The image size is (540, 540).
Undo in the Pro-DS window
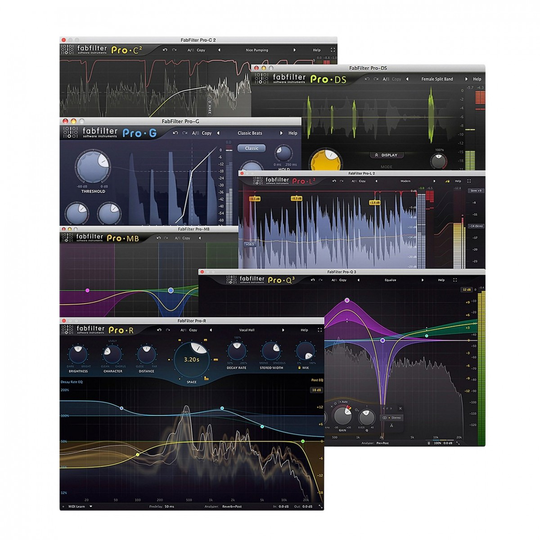coord(367,79)
